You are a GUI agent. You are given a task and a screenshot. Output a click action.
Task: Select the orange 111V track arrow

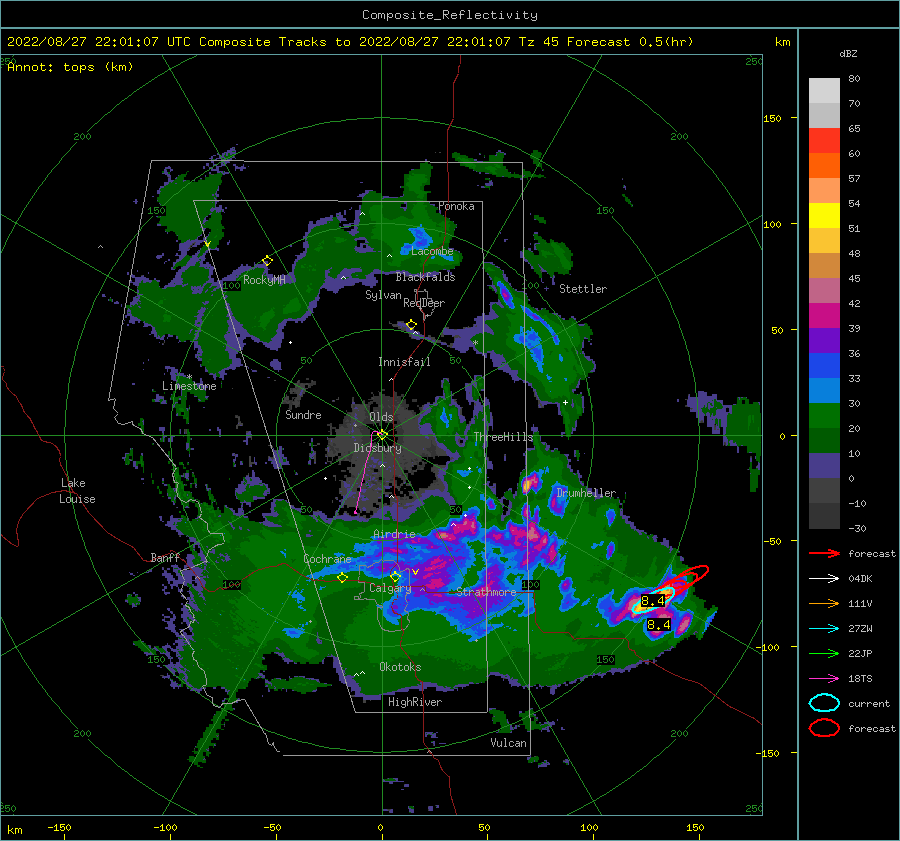point(824,603)
